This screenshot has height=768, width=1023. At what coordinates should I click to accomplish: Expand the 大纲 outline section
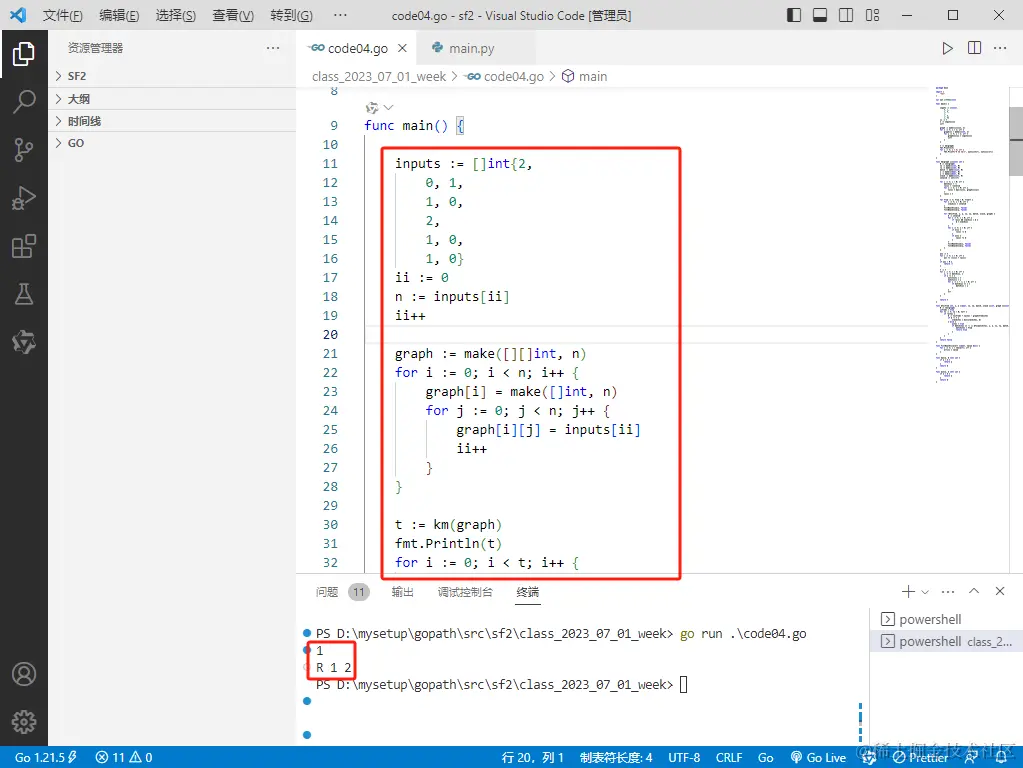click(x=172, y=99)
